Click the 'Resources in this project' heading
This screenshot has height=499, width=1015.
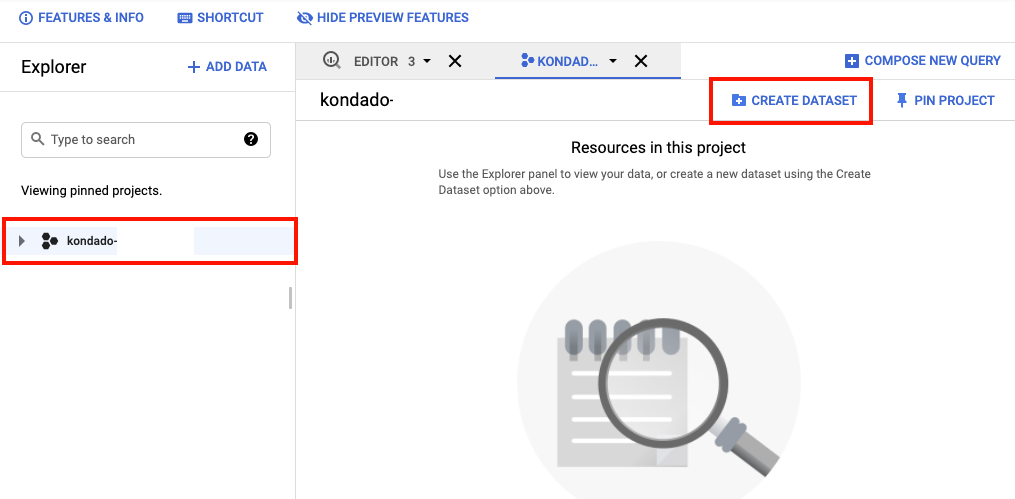click(x=658, y=148)
